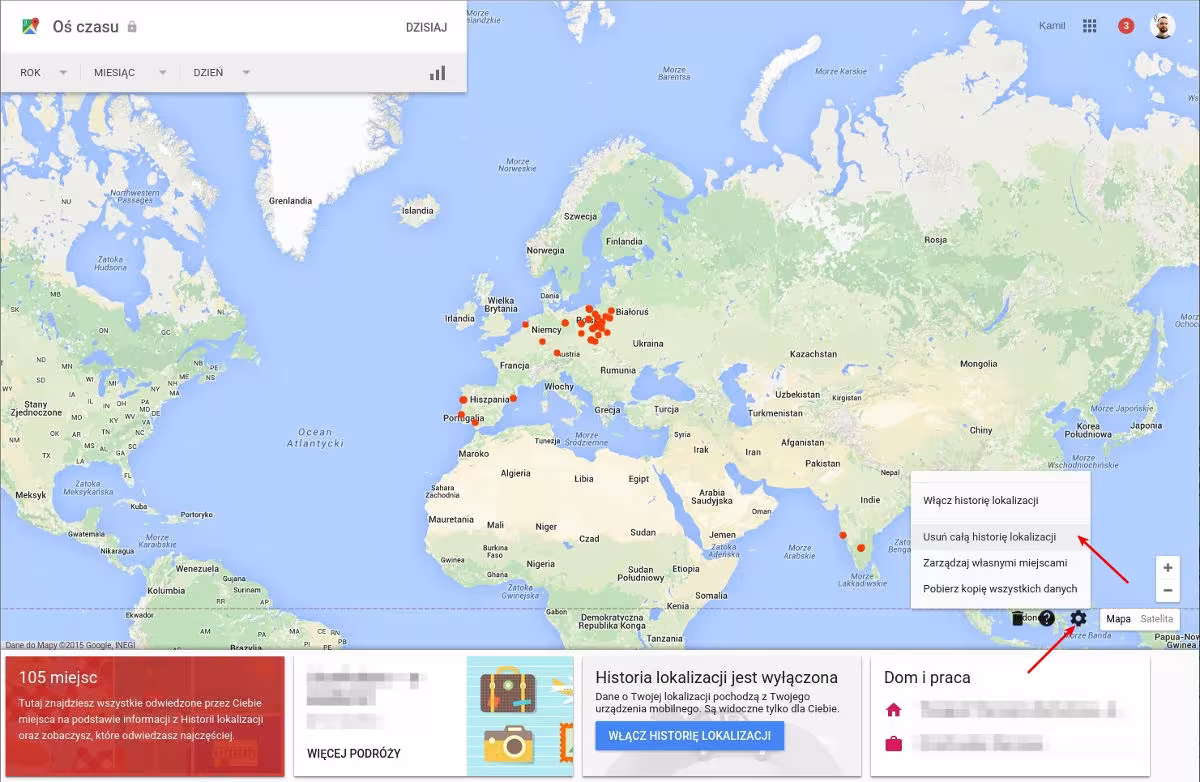
Task: Click the briefcase work icon
Action: (x=894, y=742)
